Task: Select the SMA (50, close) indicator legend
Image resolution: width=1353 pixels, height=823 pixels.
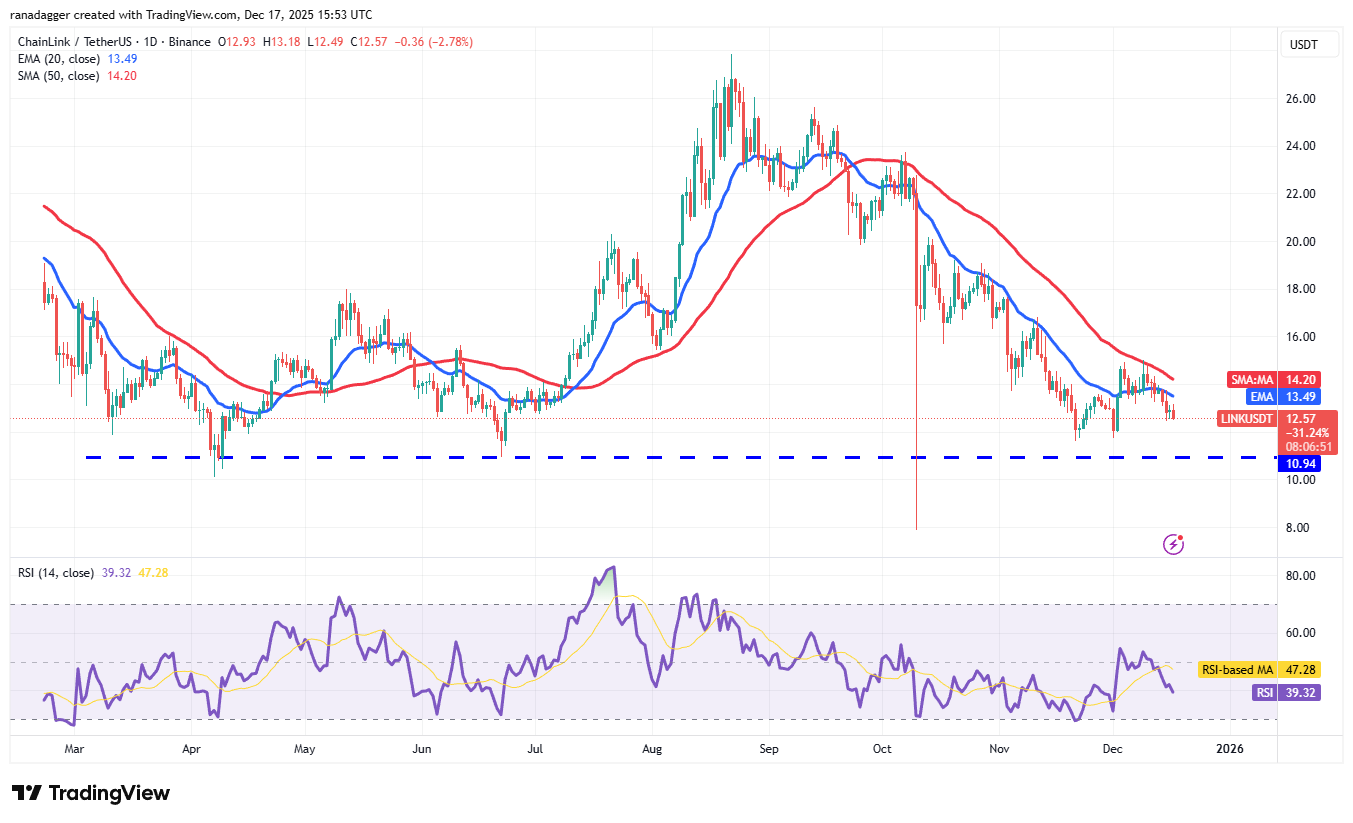Action: pos(60,75)
